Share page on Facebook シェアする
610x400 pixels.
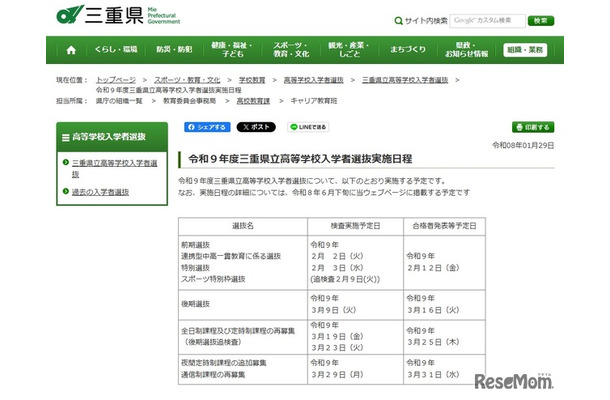tap(207, 127)
